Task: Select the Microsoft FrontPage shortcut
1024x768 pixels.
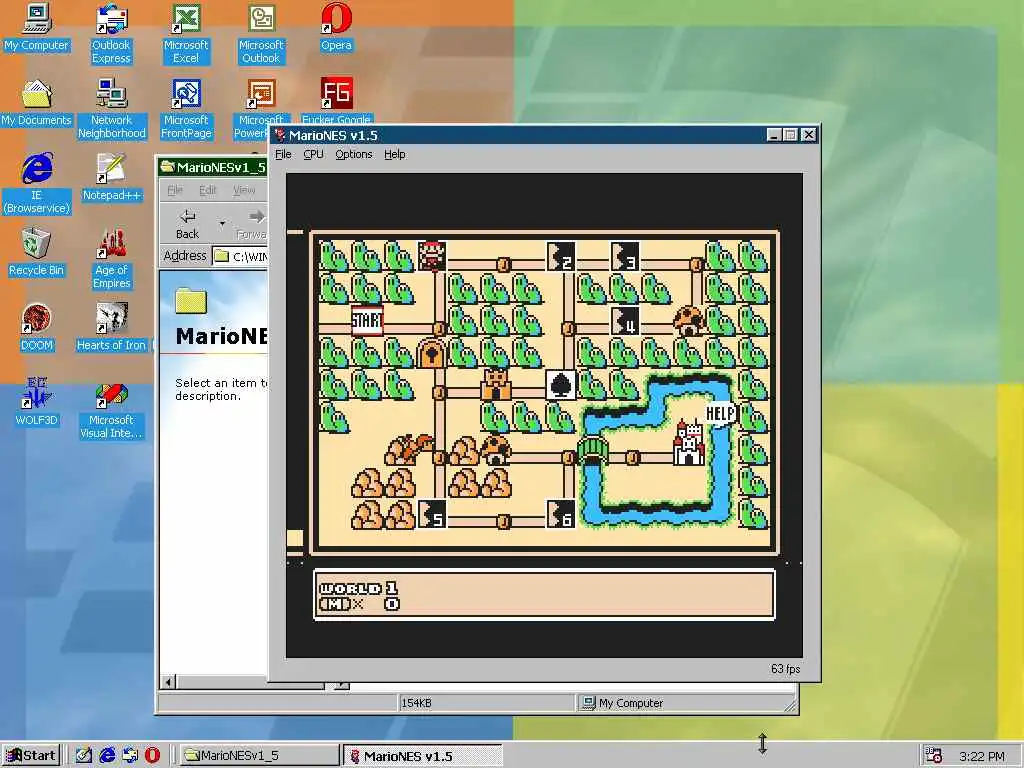Action: 186,109
